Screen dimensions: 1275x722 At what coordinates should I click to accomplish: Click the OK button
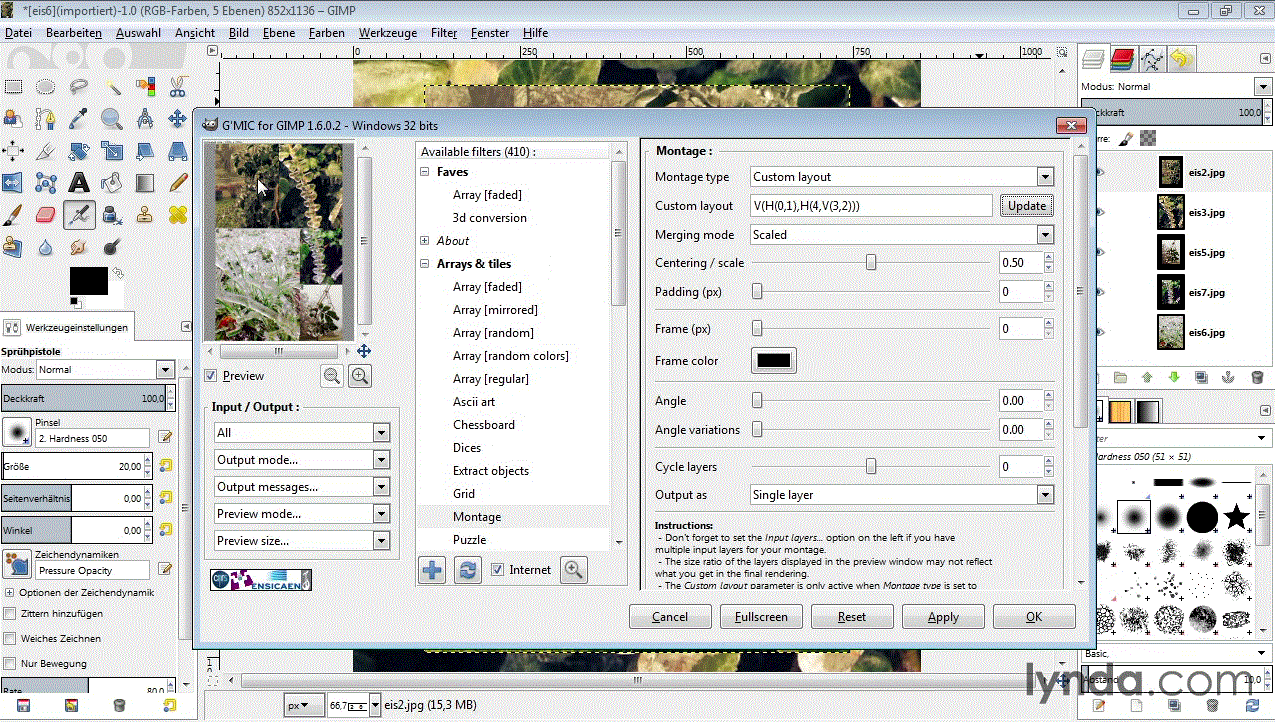[x=1034, y=617]
